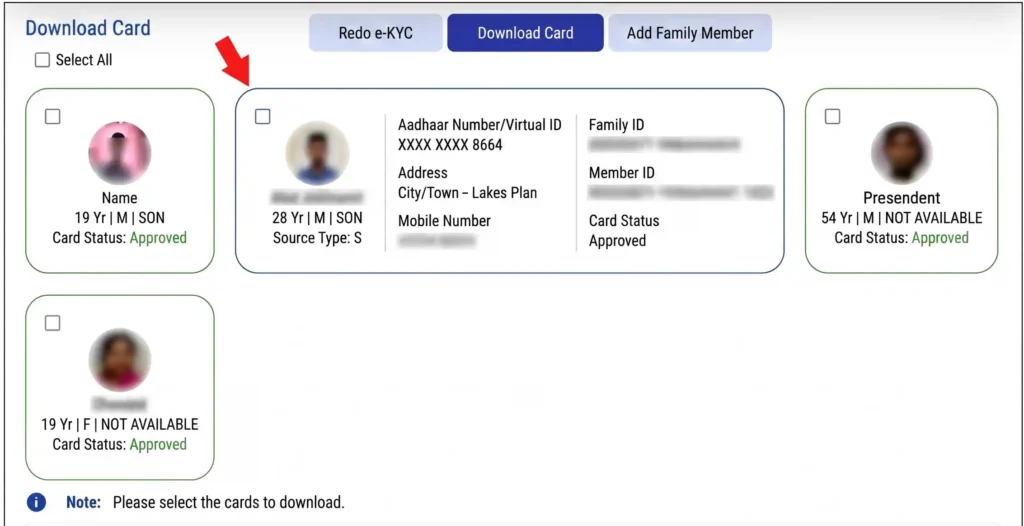Switch to the Download Card tab
This screenshot has width=1024, height=526.
pos(525,33)
